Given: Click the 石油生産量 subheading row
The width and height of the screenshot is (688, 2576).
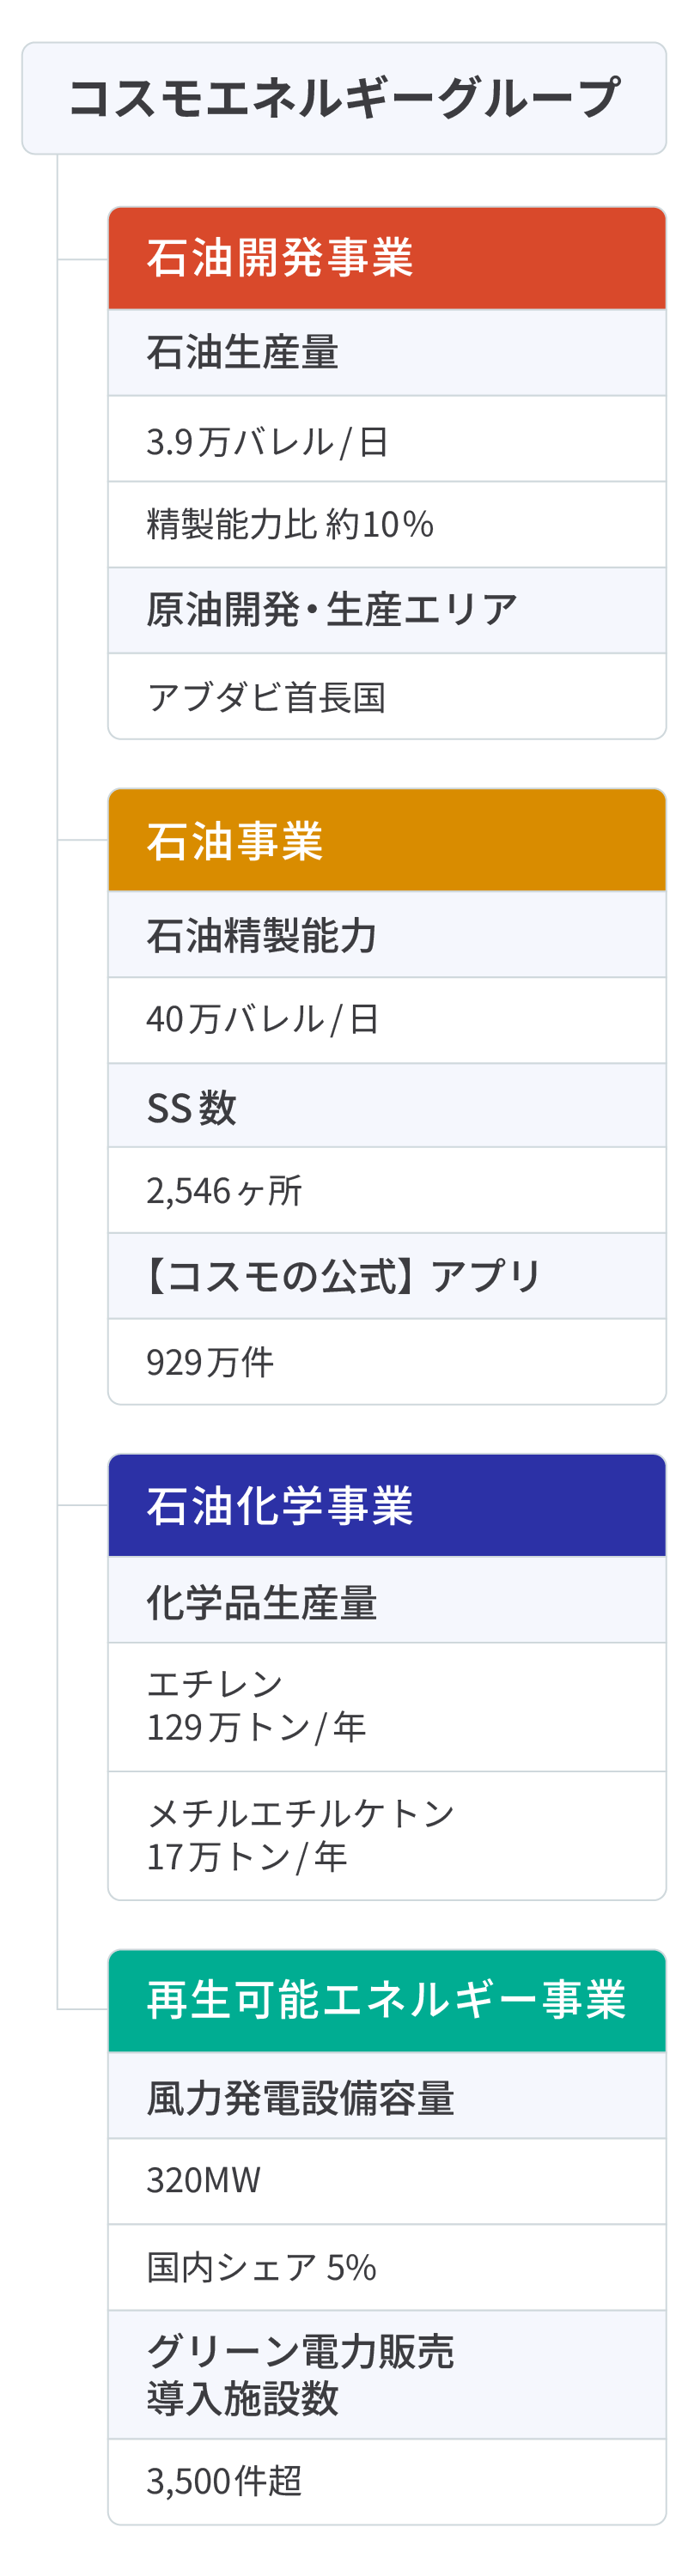Looking at the screenshot, I should coord(387,353).
